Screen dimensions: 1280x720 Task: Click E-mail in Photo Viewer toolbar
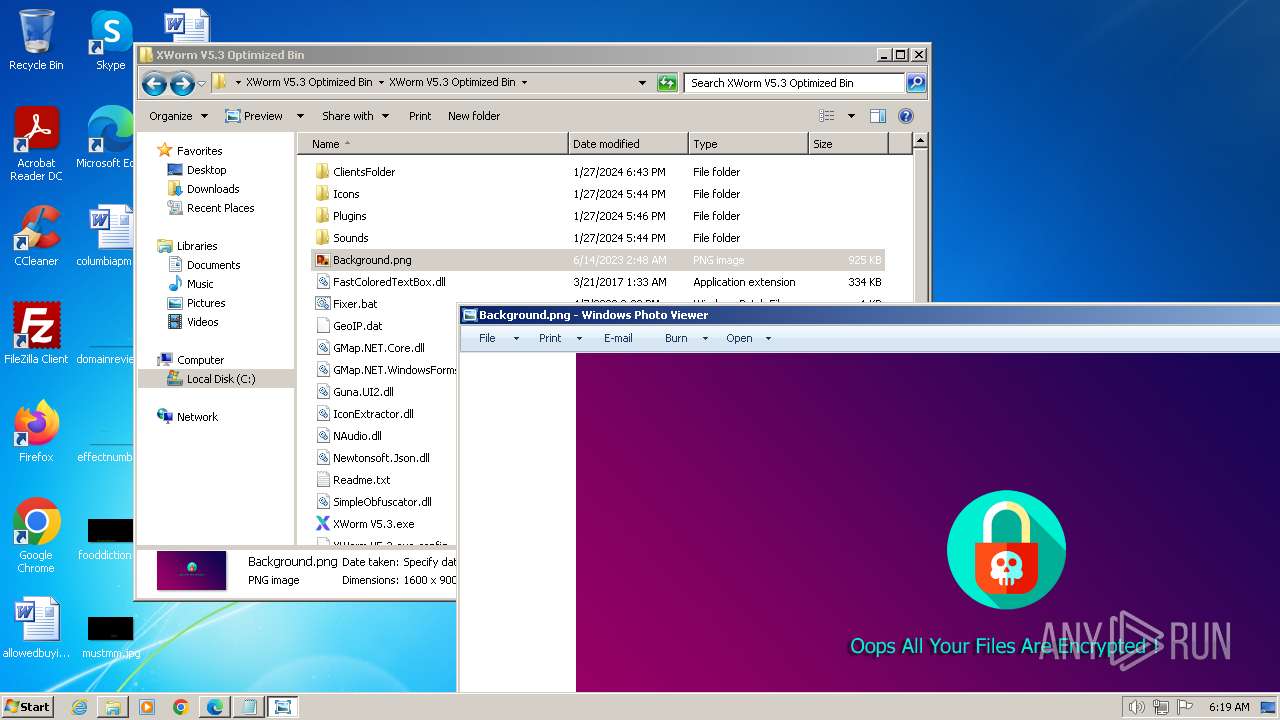click(x=618, y=338)
